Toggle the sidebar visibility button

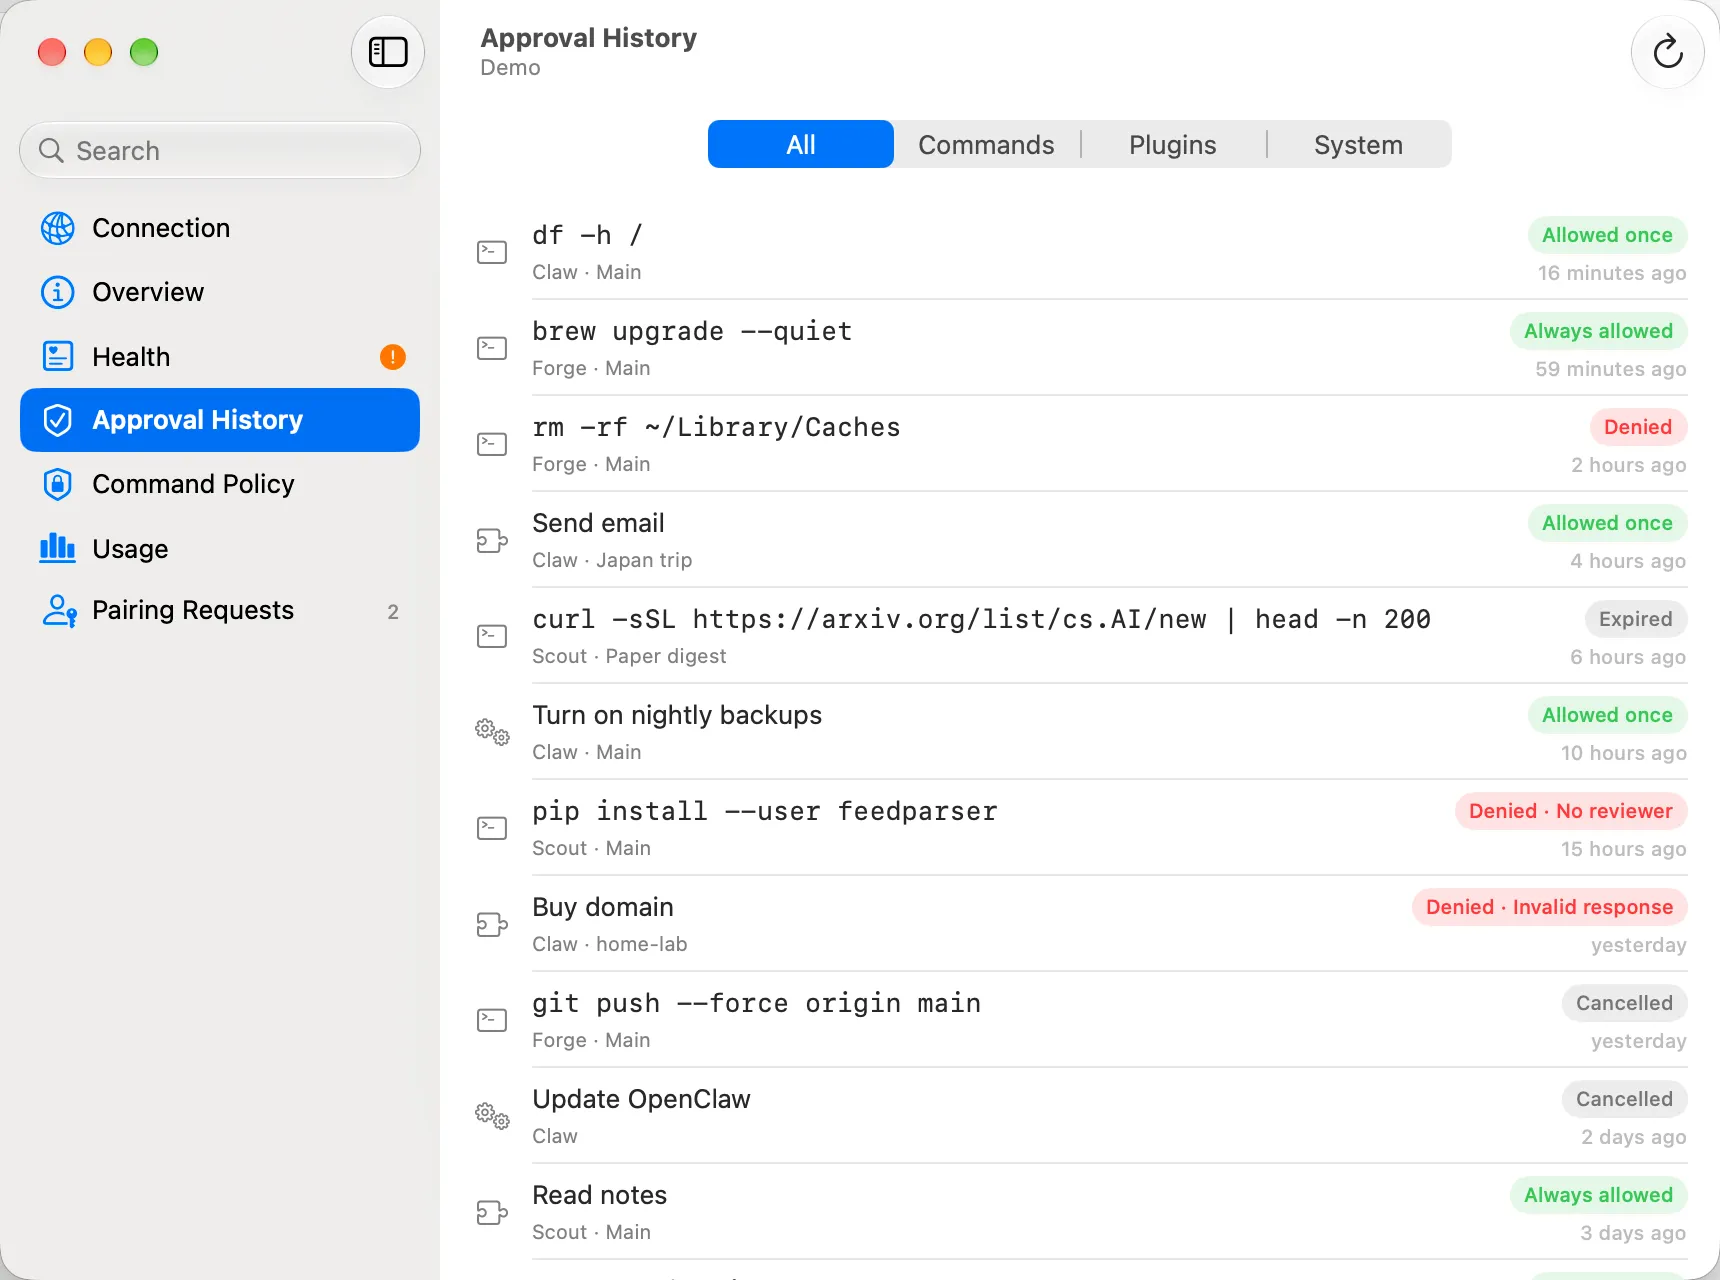pos(388,52)
